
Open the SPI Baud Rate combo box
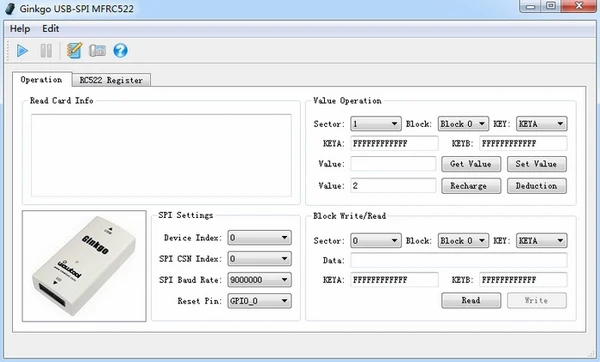tap(259, 280)
